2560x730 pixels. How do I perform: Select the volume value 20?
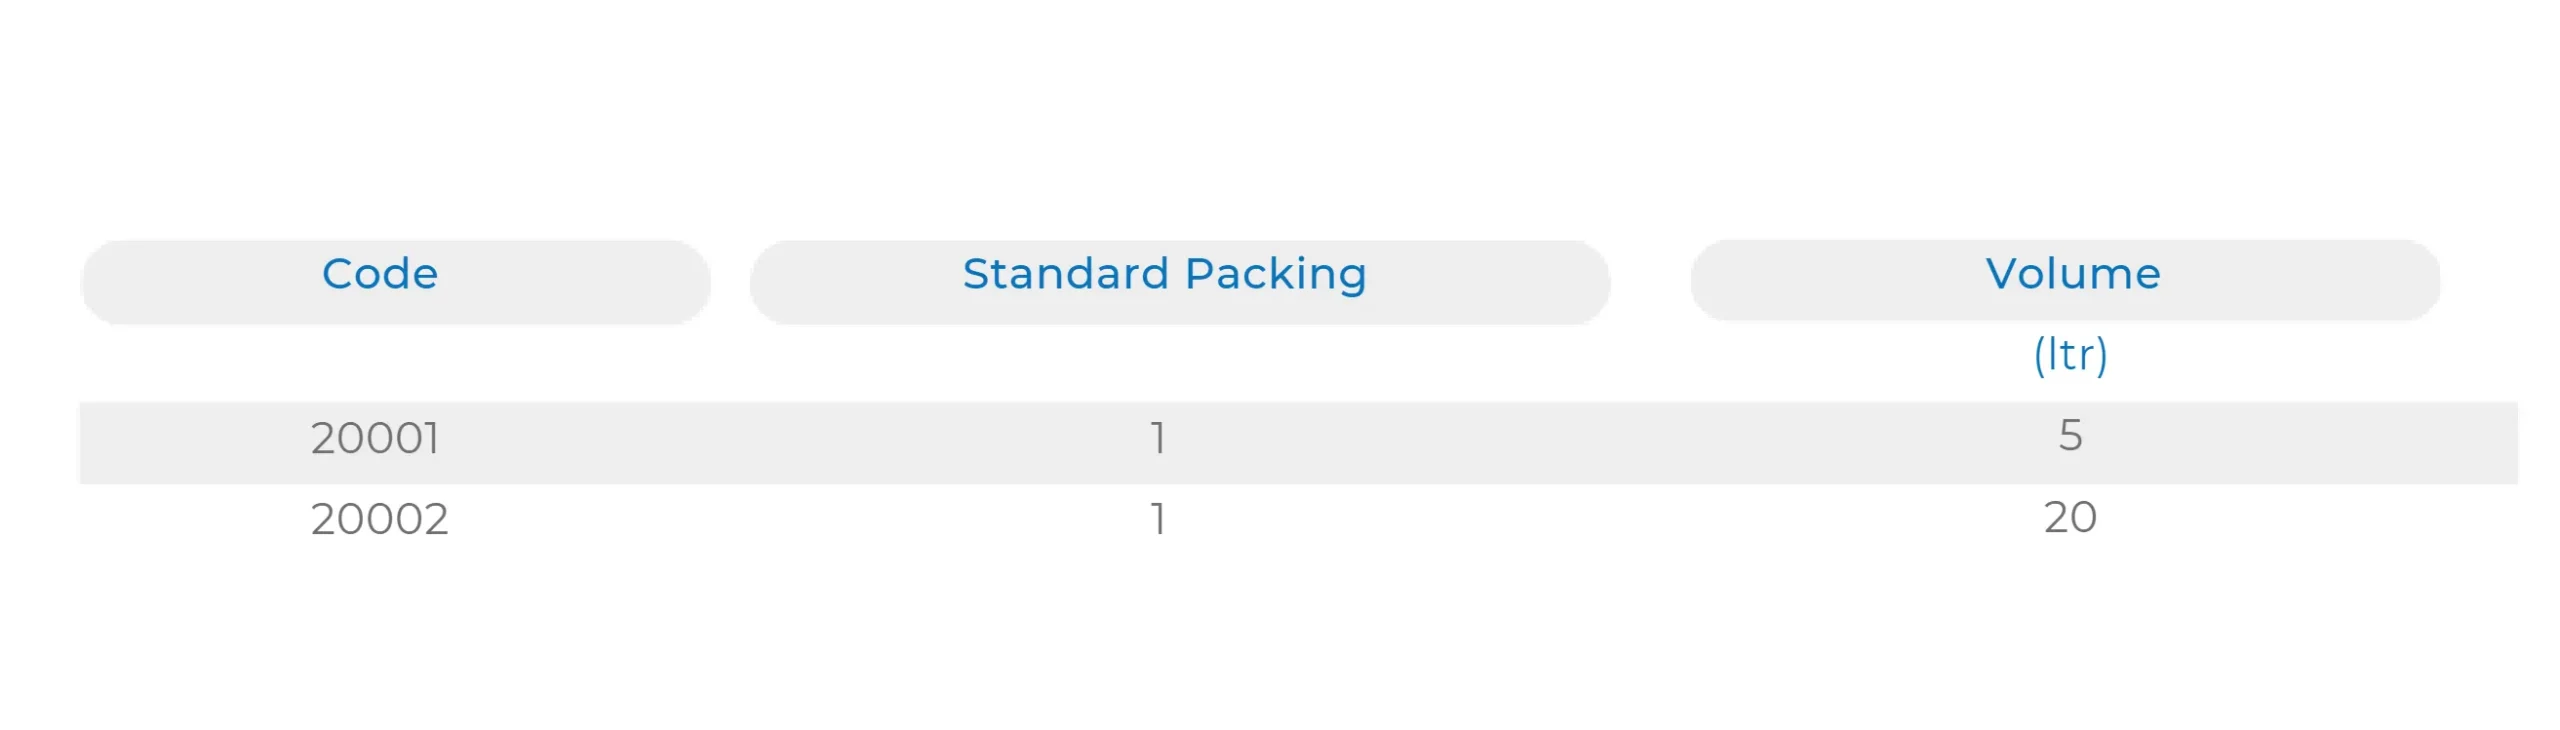click(2070, 518)
